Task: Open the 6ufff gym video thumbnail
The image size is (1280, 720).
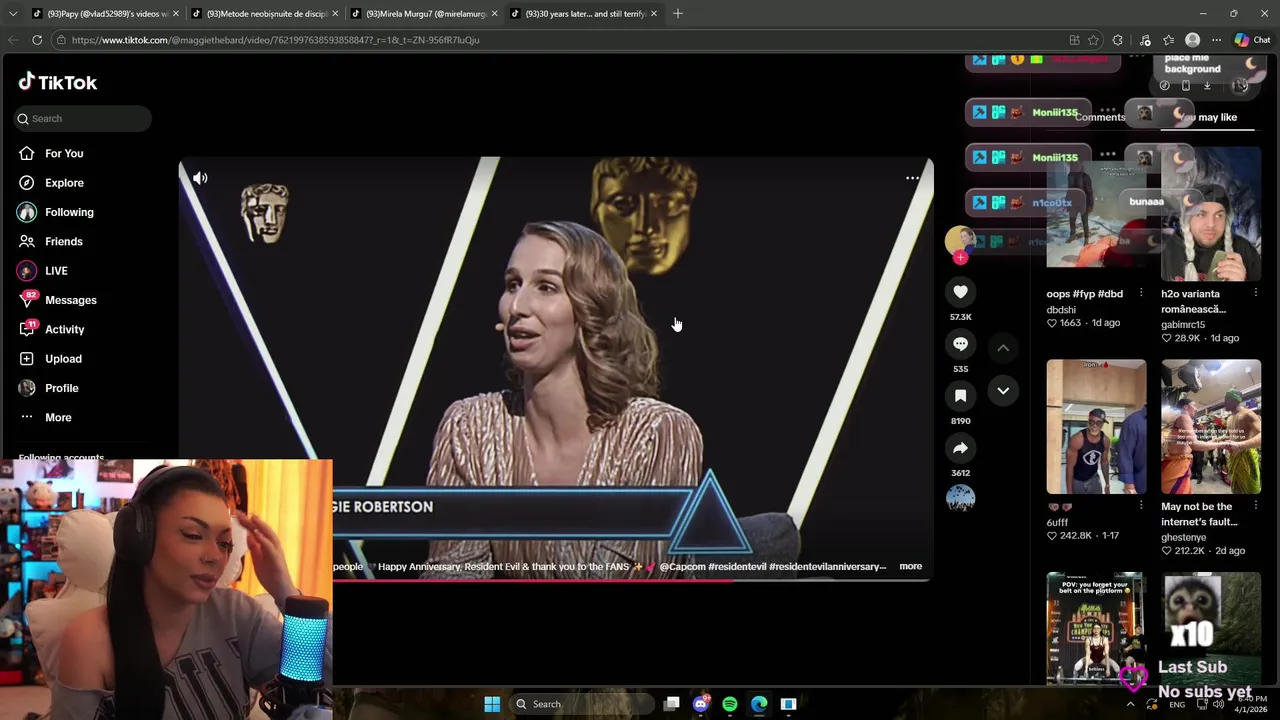Action: point(1096,426)
